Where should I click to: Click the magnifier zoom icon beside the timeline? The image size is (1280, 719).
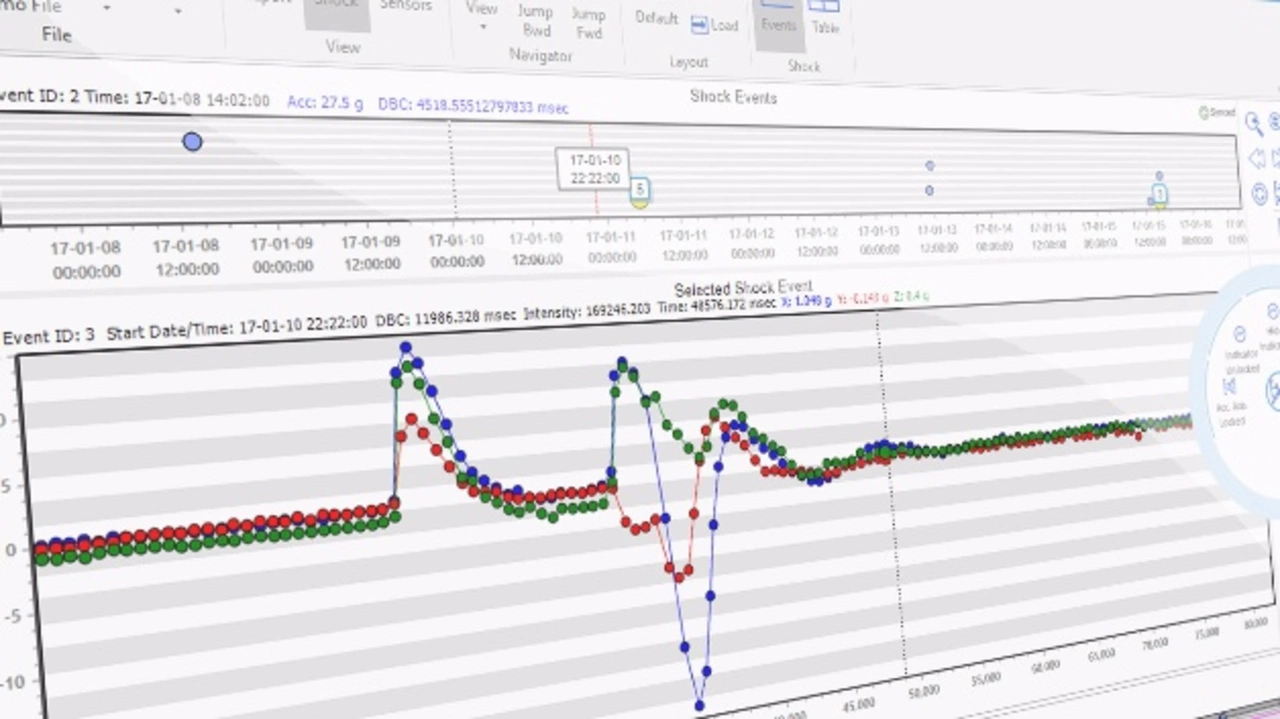1254,124
